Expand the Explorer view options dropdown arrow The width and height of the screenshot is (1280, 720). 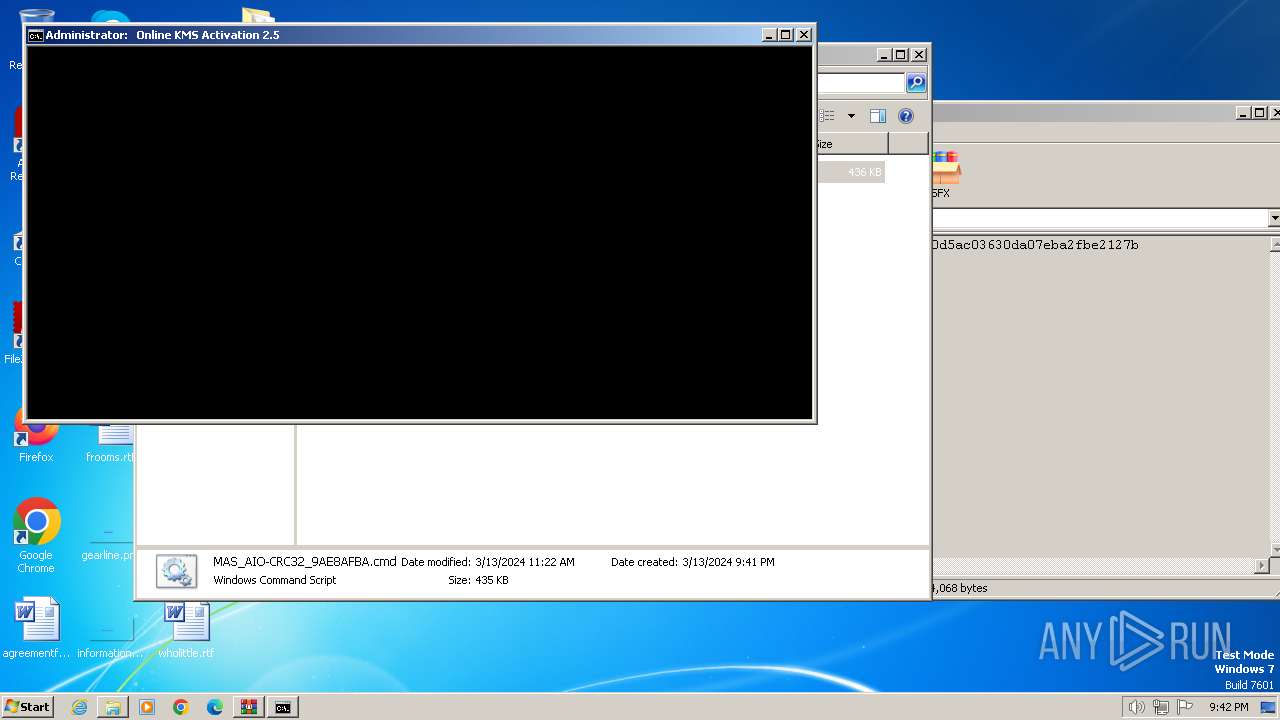pyautogui.click(x=851, y=116)
